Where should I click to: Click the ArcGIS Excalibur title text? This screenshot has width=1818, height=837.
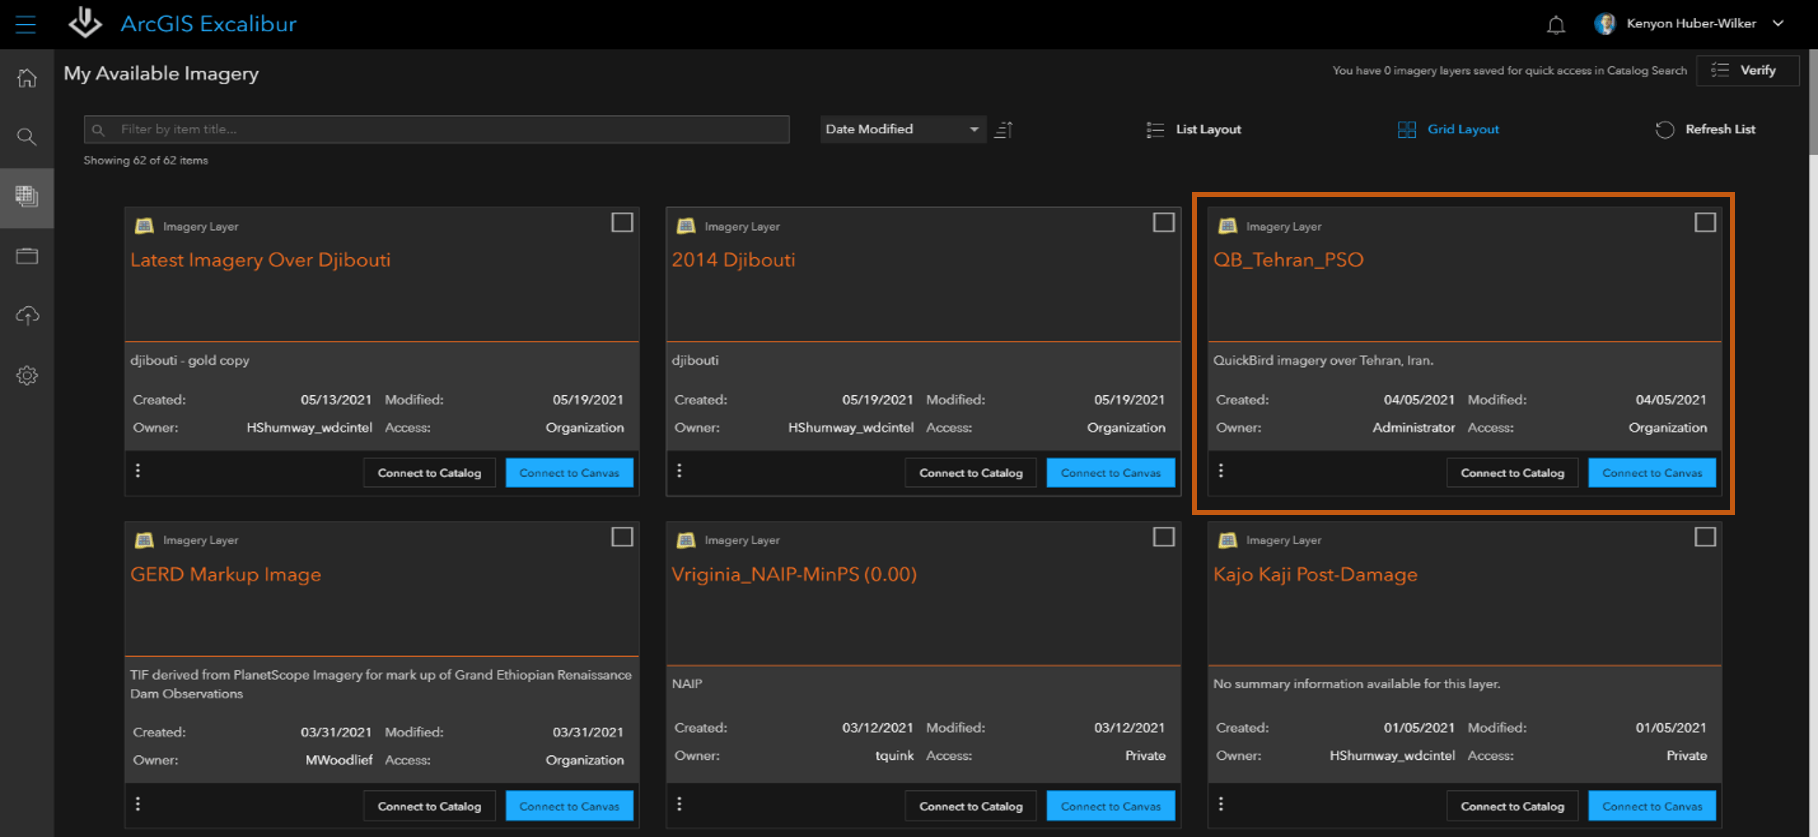(x=208, y=24)
